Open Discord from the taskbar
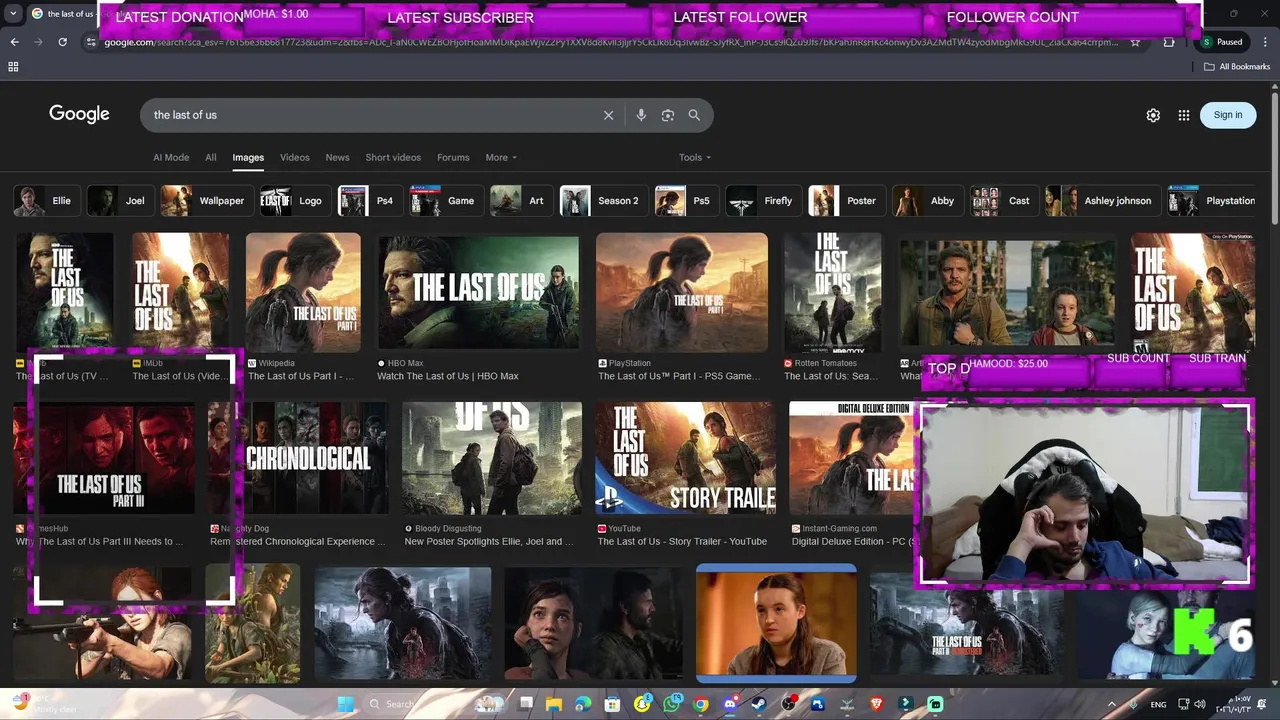This screenshot has height=720, width=1280. pos(730,704)
